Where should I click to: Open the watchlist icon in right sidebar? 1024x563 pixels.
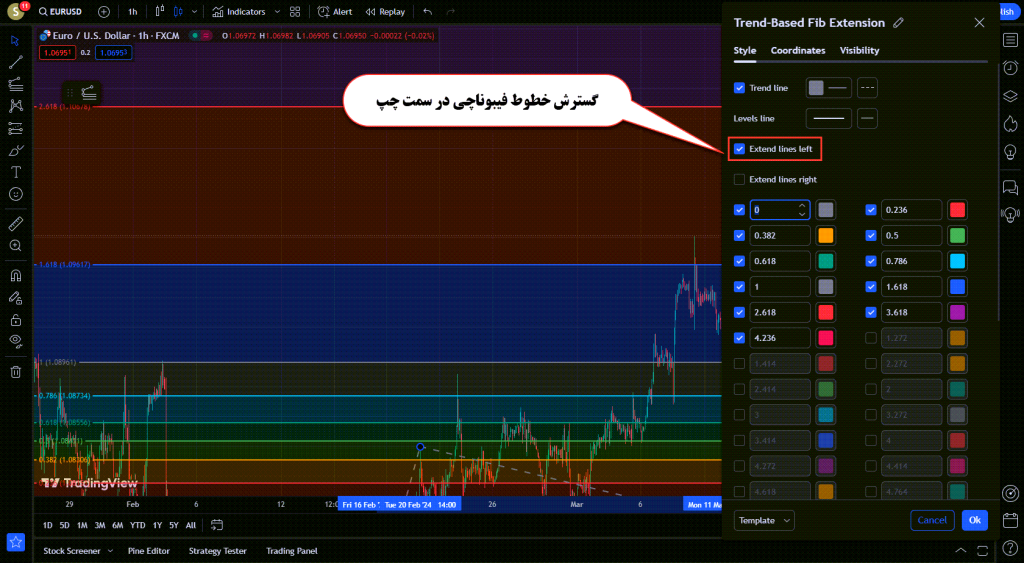[x=1010, y=40]
